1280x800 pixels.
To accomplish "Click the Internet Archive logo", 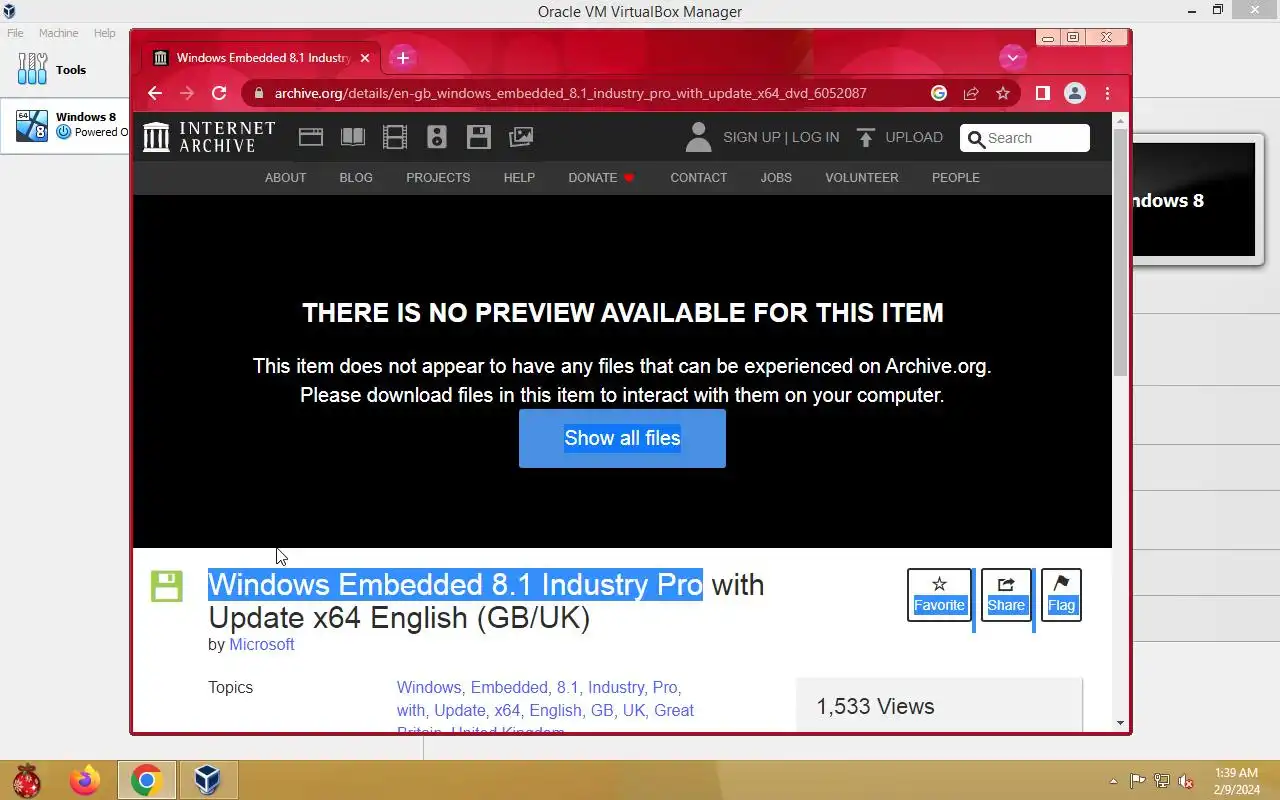I will 209,137.
